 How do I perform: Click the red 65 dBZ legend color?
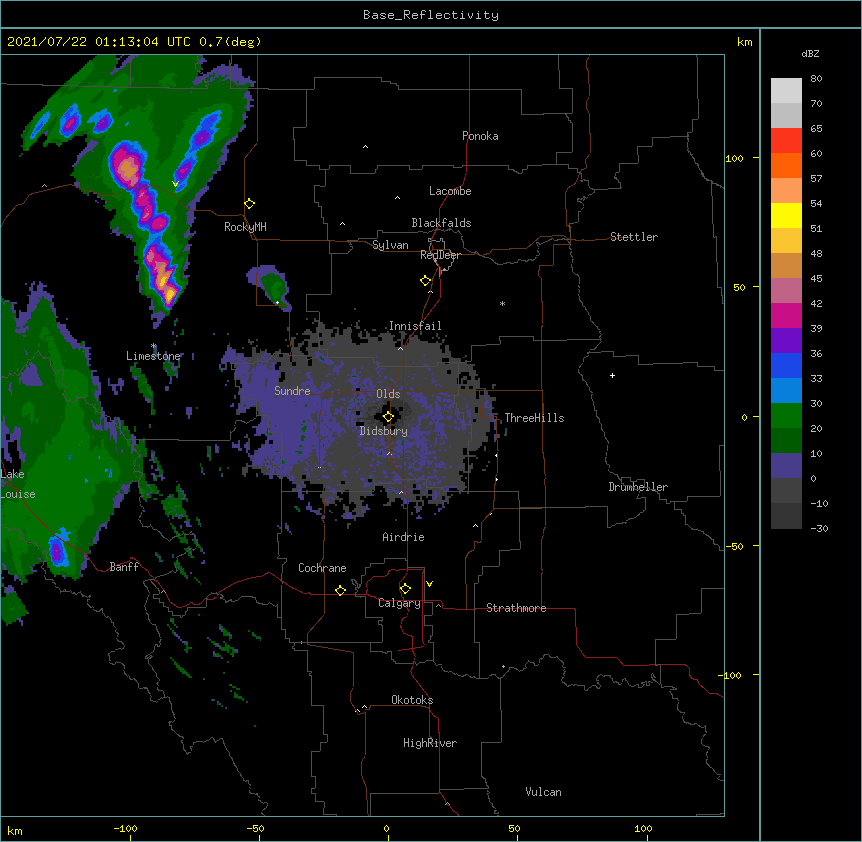coord(786,141)
